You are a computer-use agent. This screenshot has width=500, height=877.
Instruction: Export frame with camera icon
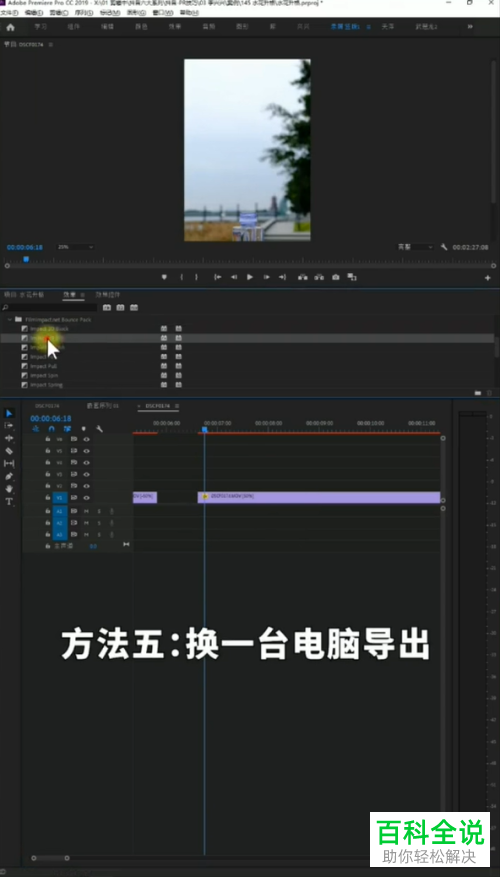coord(336,277)
